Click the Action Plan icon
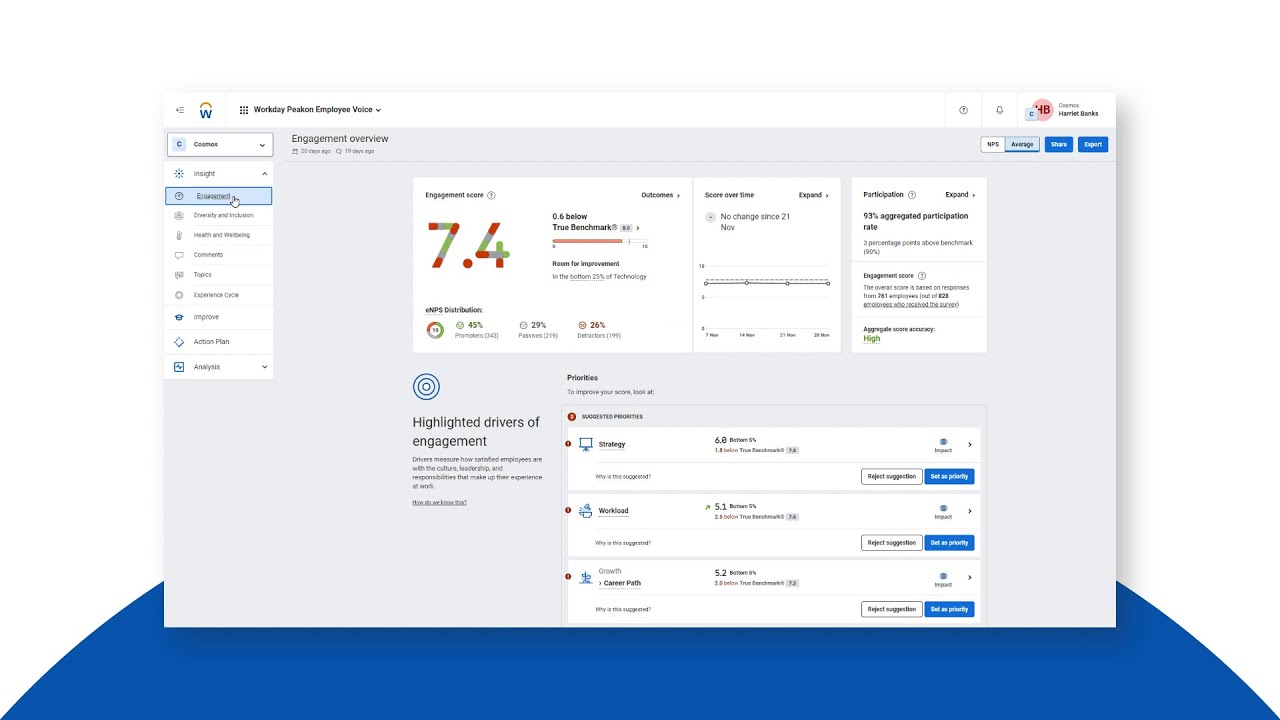The width and height of the screenshot is (1280, 720). pyautogui.click(x=179, y=342)
